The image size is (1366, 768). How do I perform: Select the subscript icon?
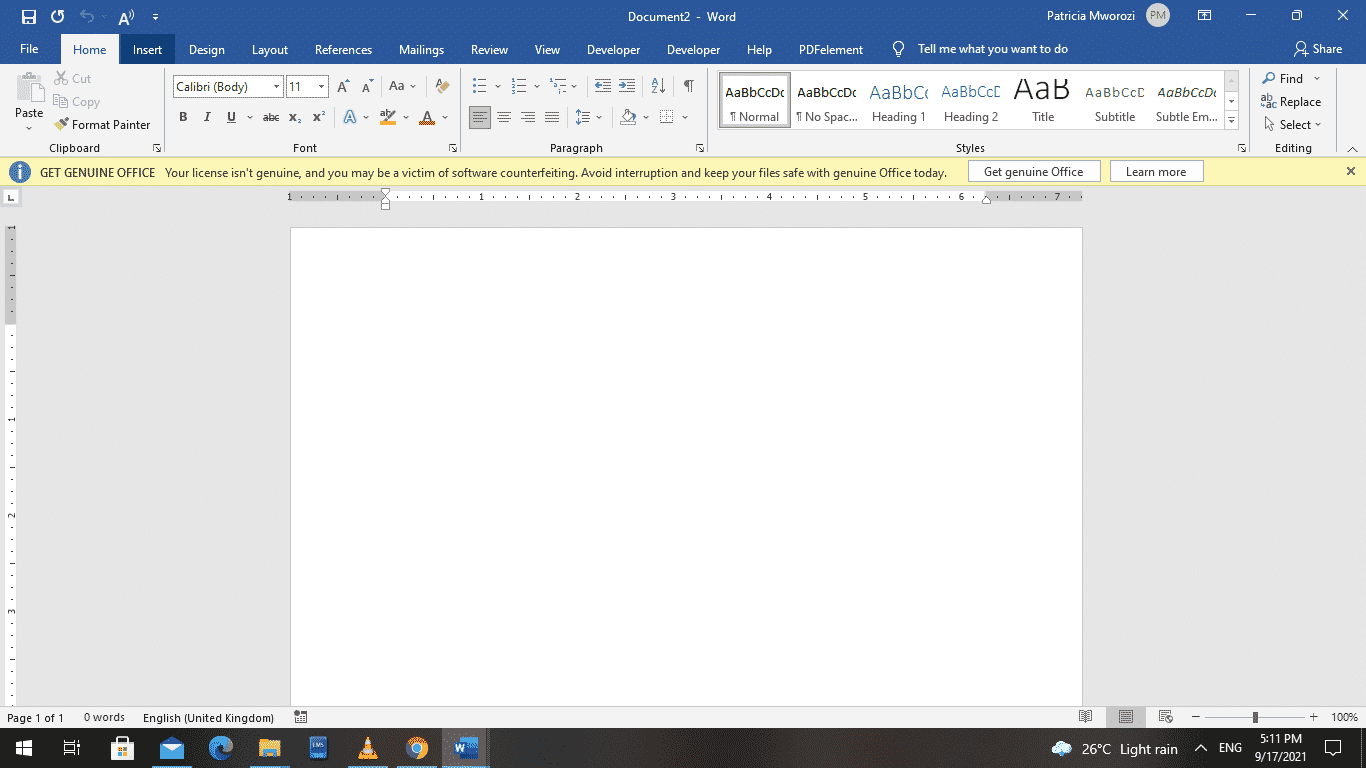(x=295, y=117)
